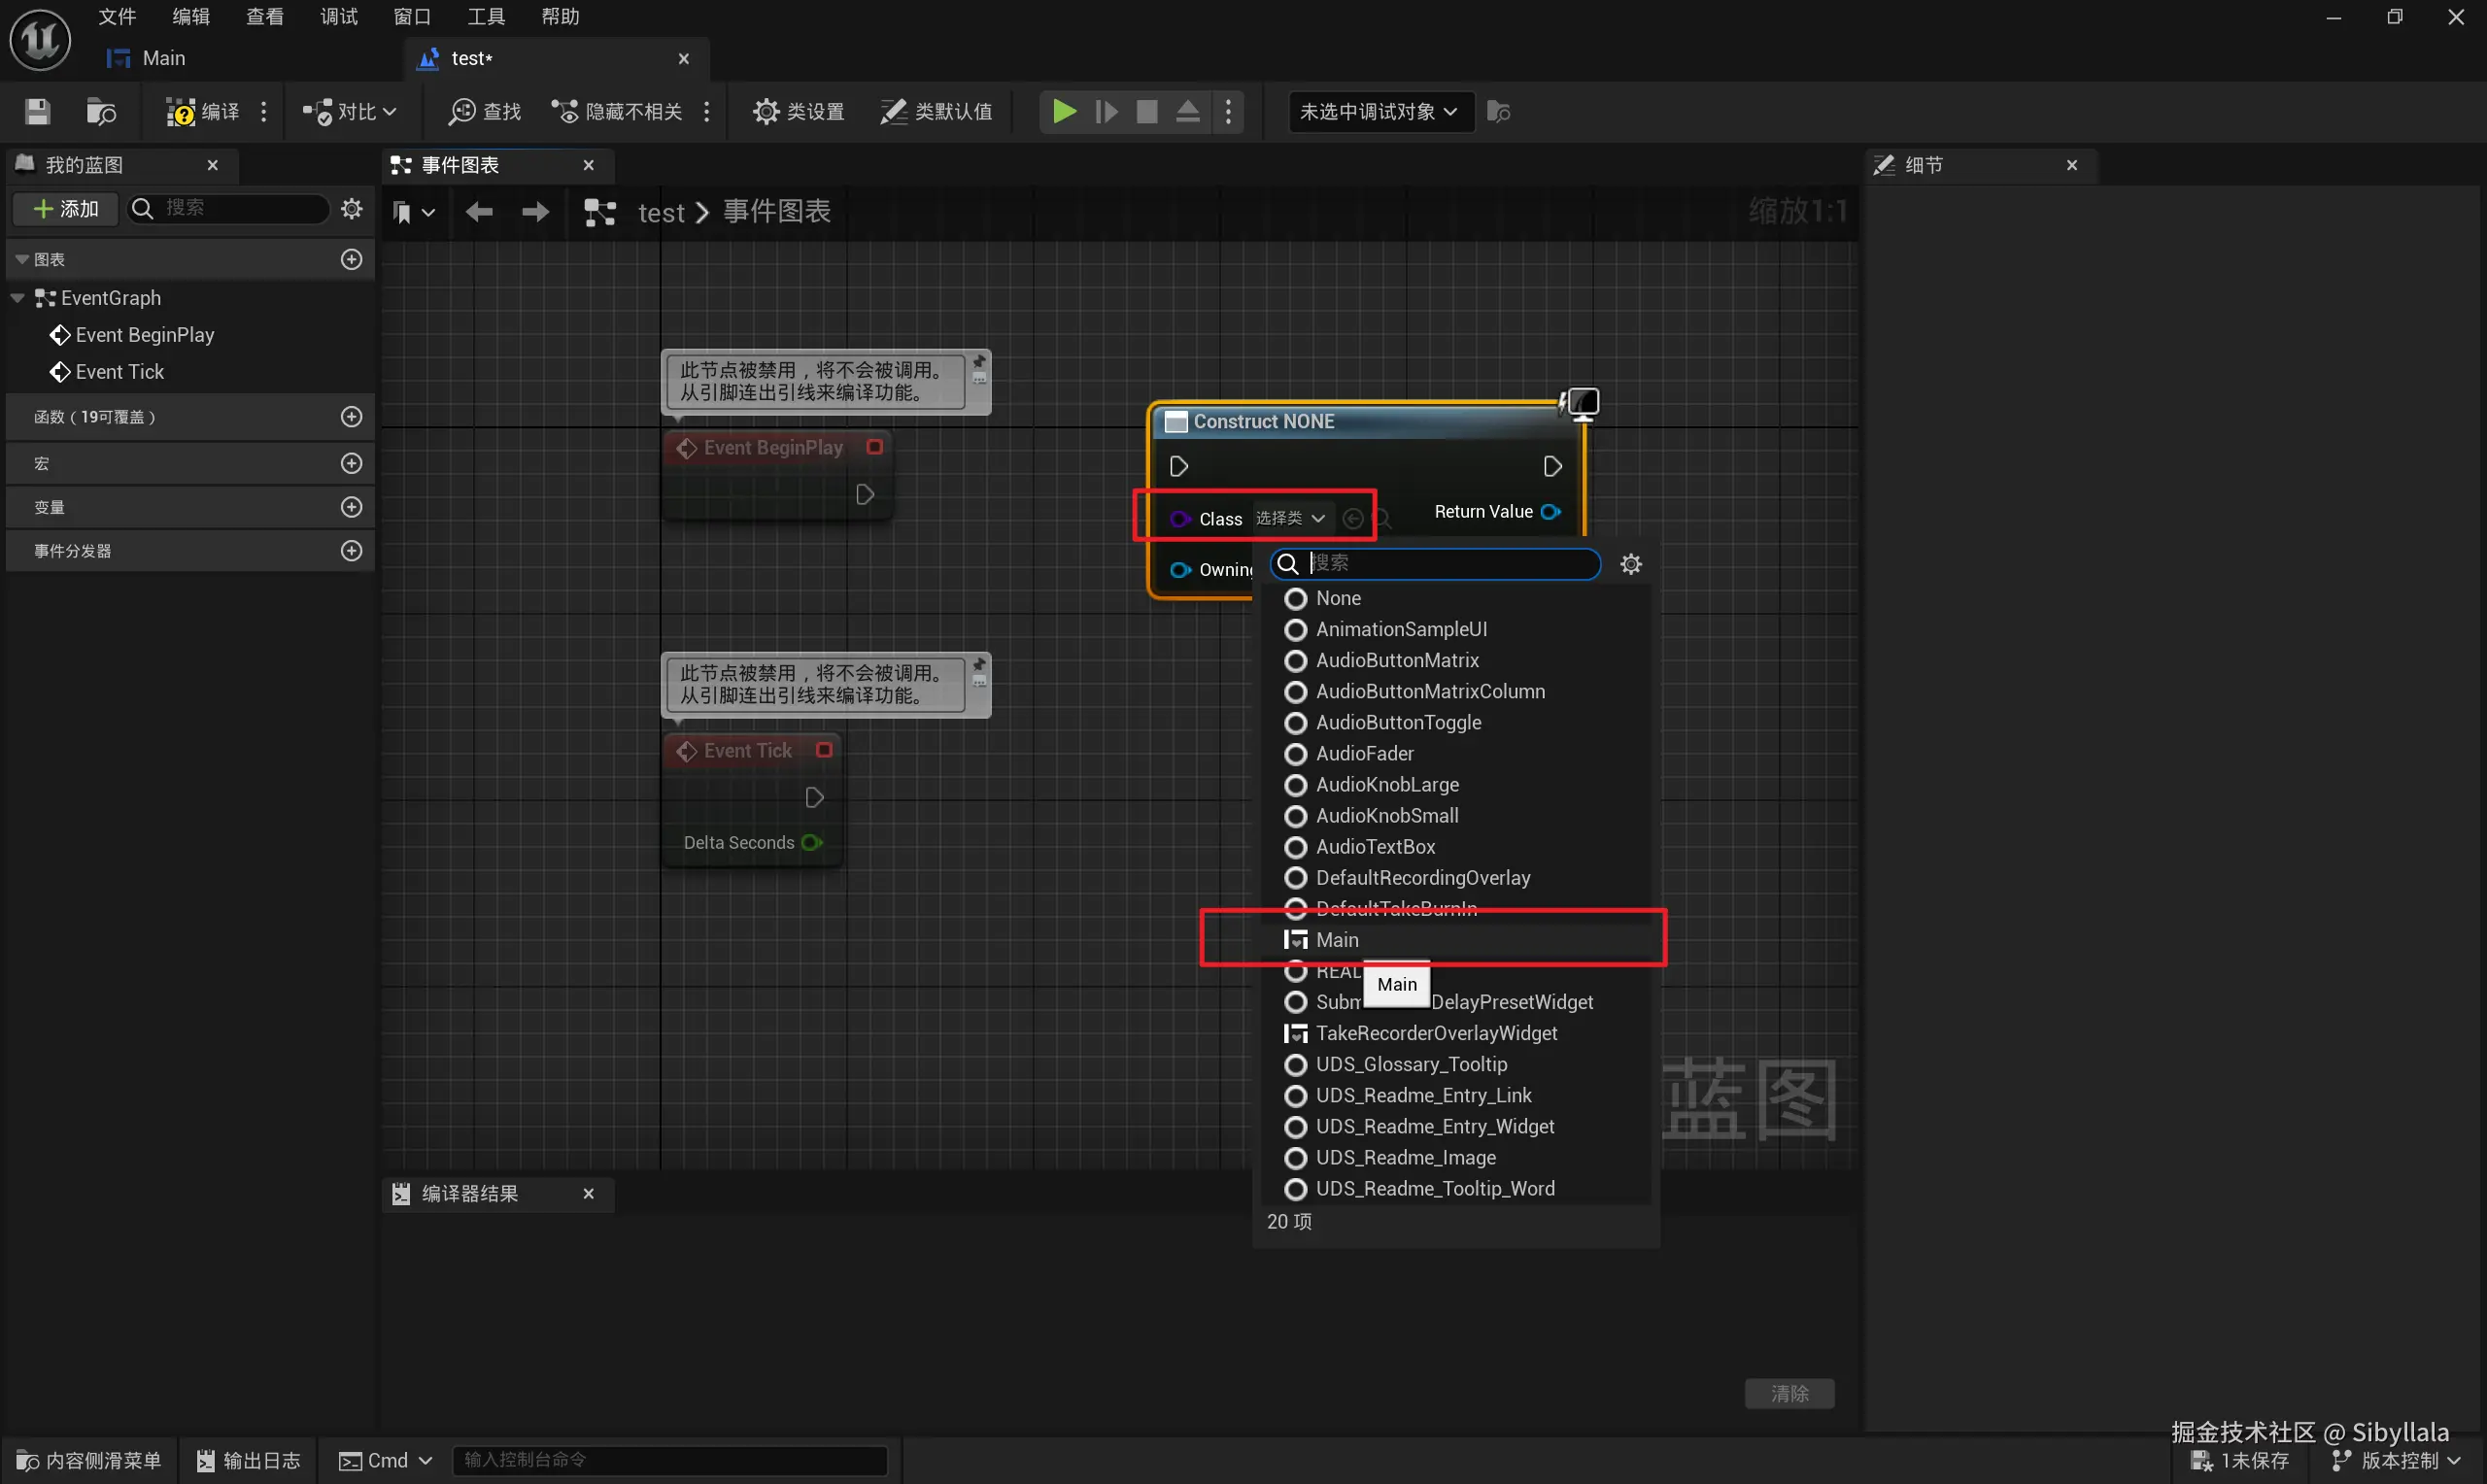2487x1484 pixels.
Task: Click the graph navigate back arrow
Action: pos(479,211)
